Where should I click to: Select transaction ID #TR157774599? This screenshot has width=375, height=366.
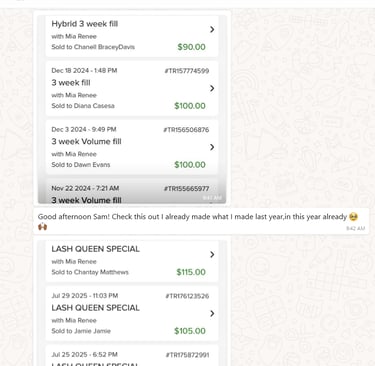pos(187,71)
